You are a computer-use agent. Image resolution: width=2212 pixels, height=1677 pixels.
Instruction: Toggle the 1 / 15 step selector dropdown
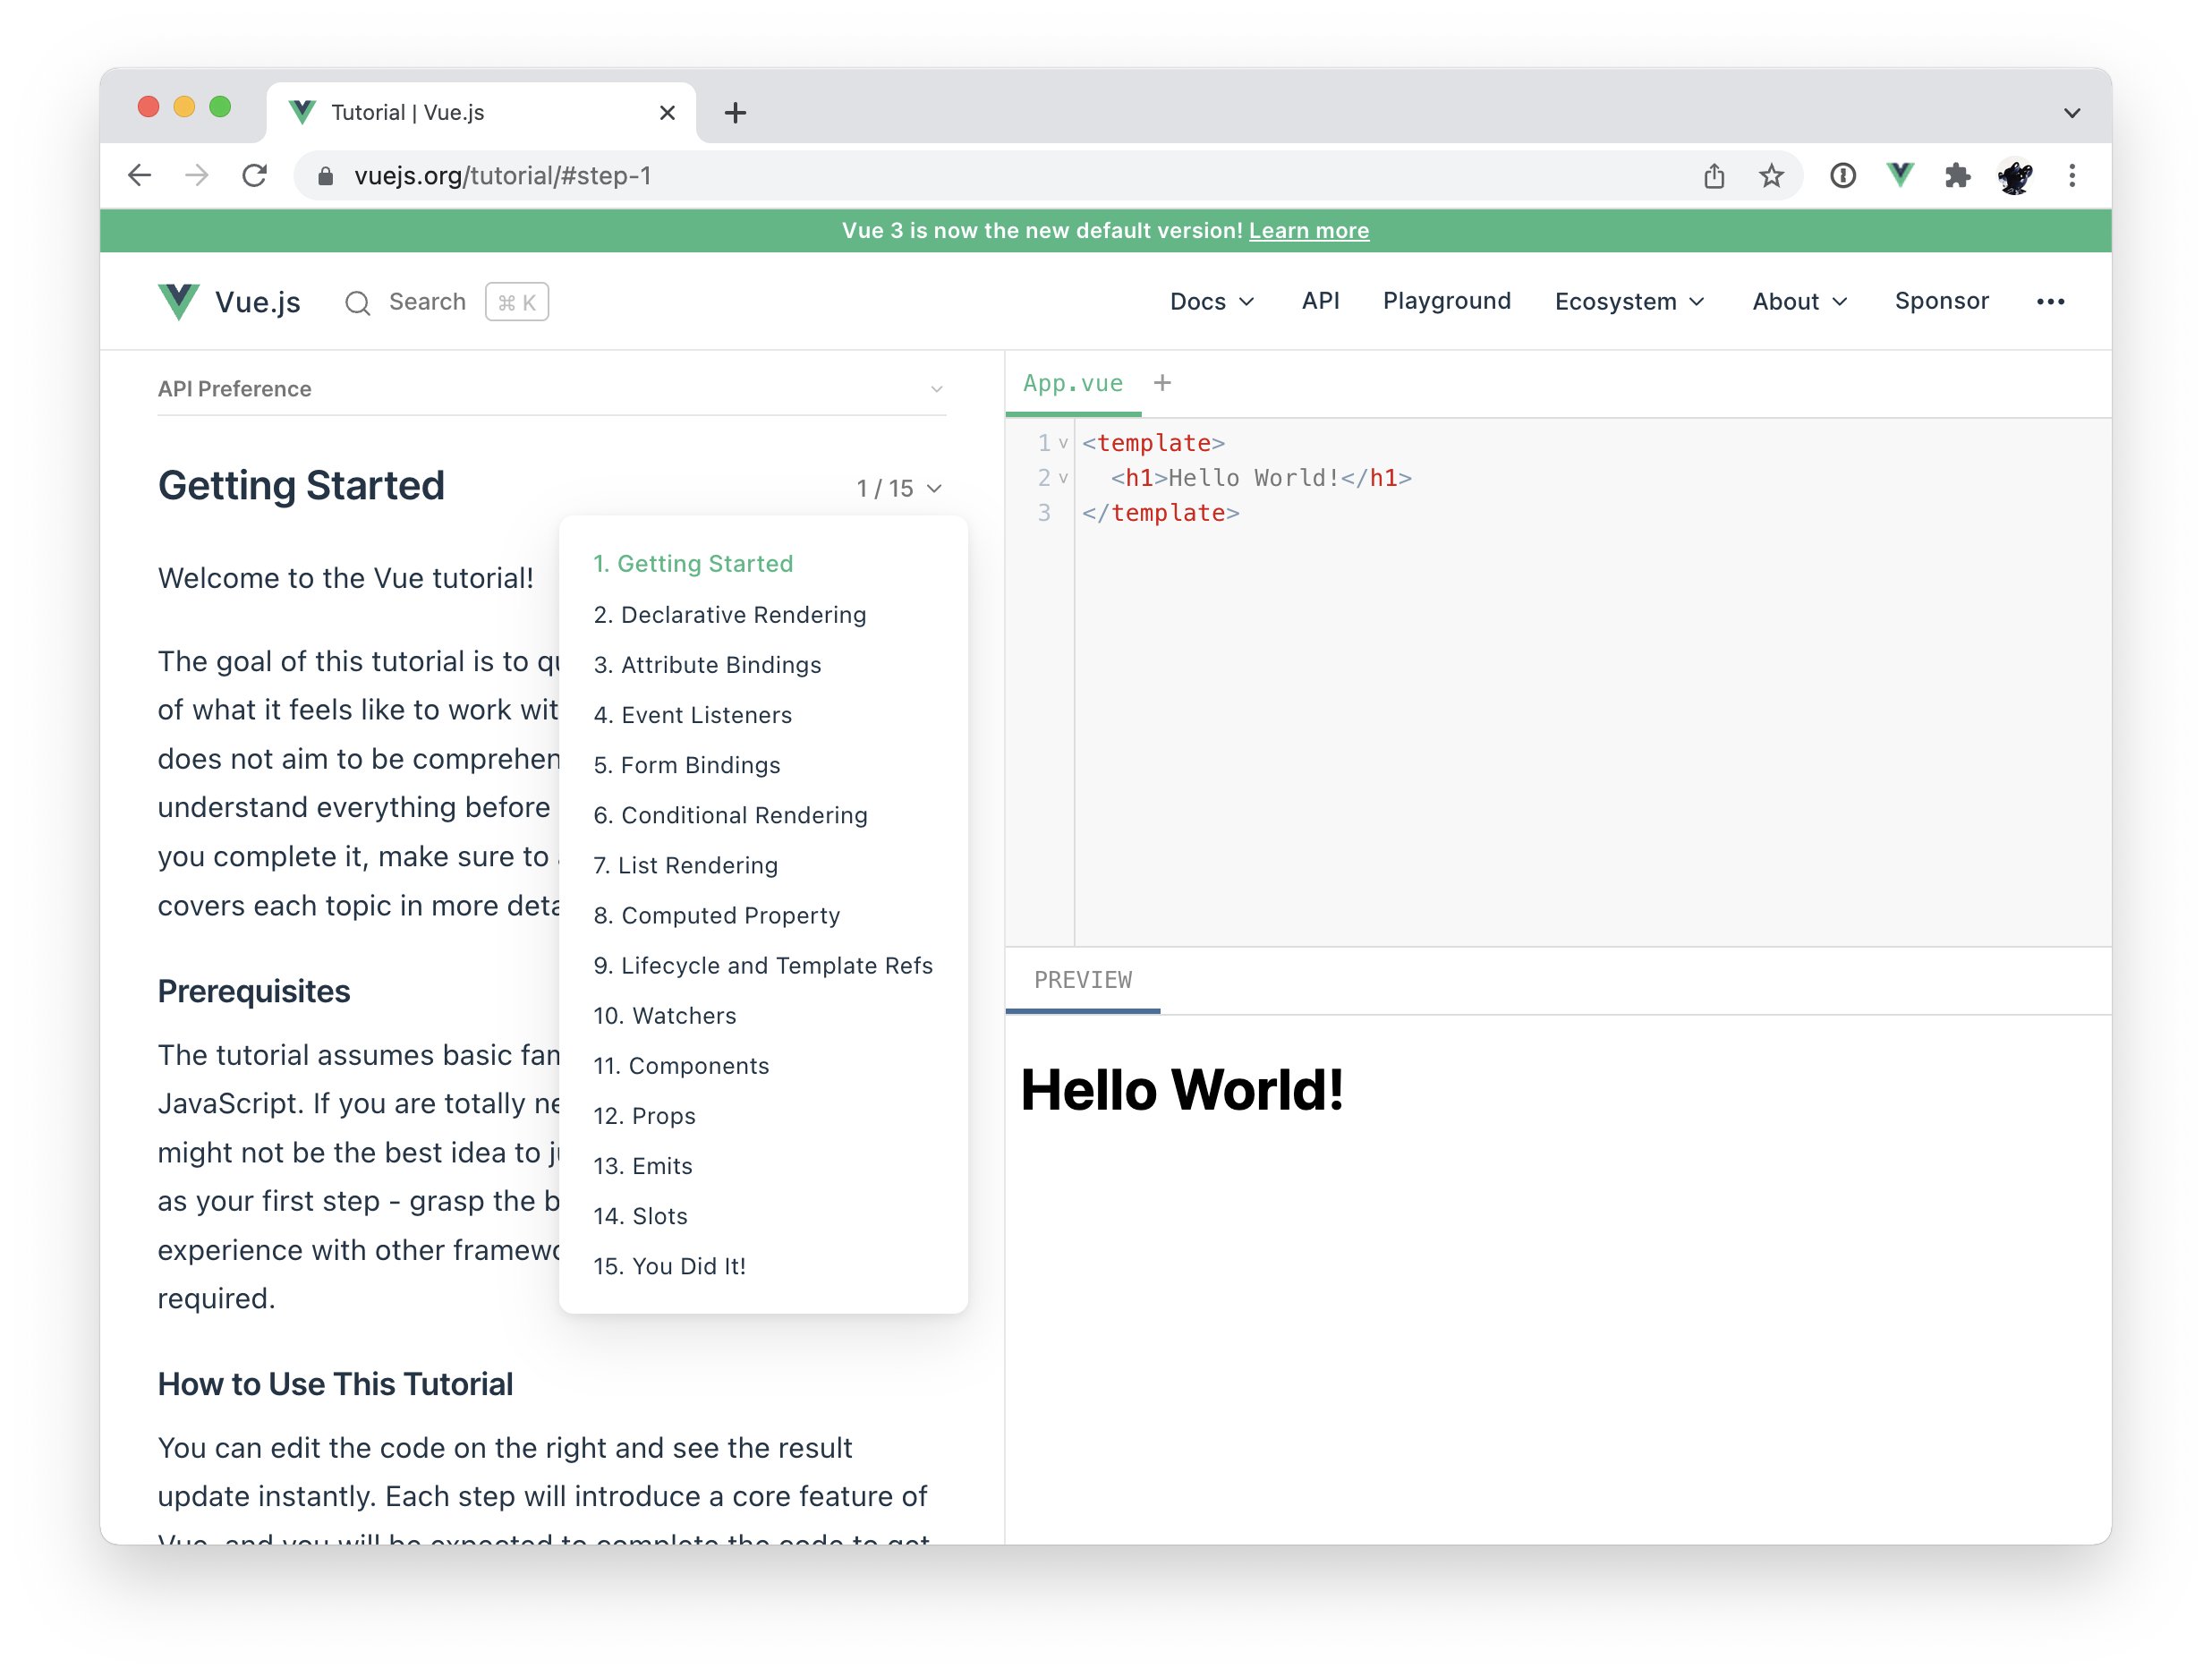click(899, 488)
